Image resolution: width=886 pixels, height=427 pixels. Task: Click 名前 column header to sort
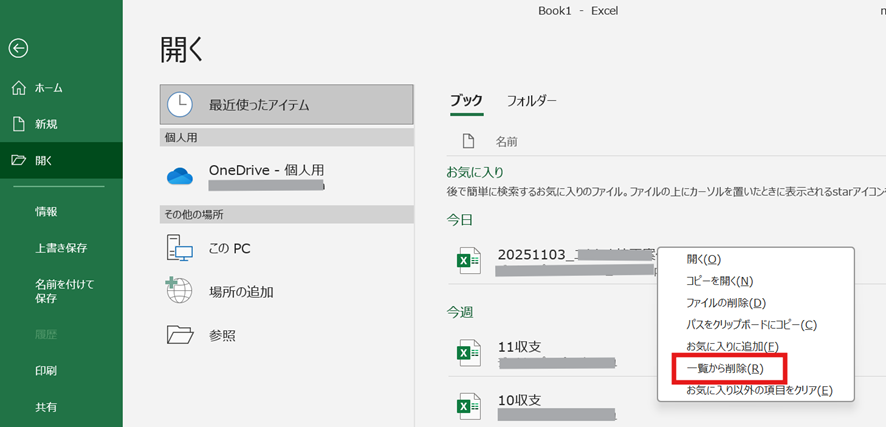click(x=507, y=142)
